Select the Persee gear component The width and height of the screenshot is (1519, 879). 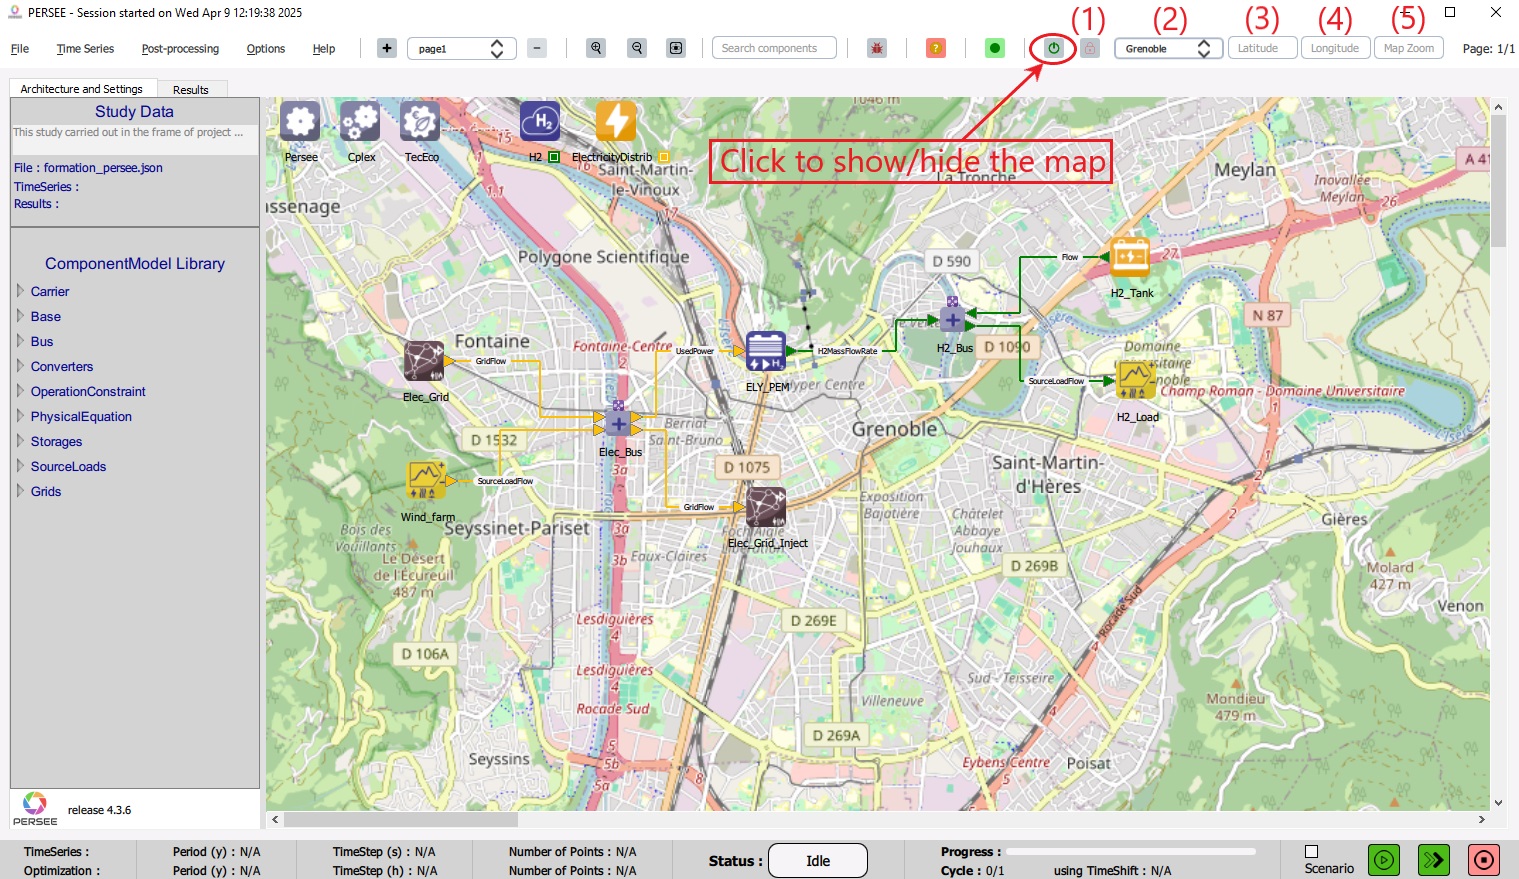pos(300,122)
